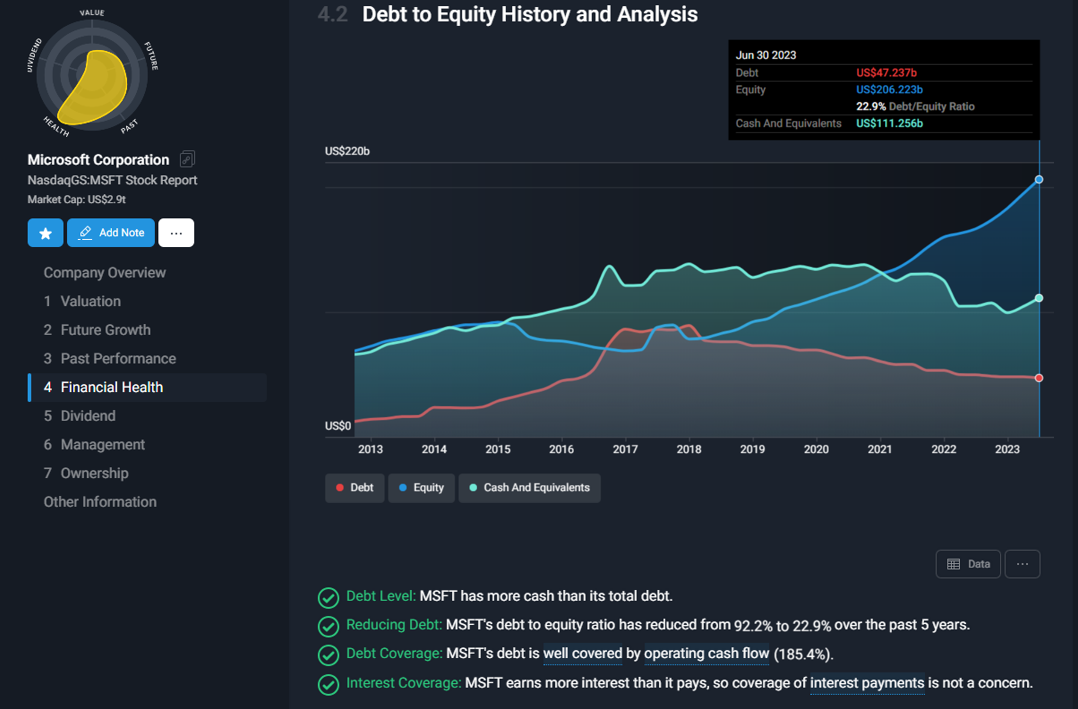Click the 'US$0' axis label
The width and height of the screenshot is (1078, 709).
(x=338, y=426)
